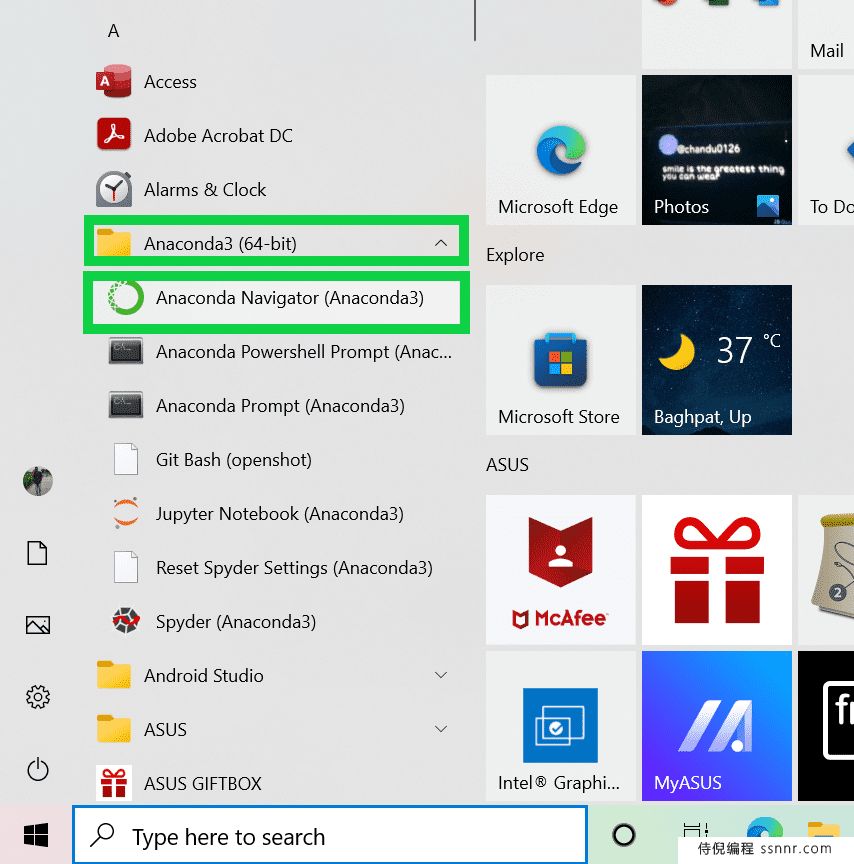Open Documents from the sidebar
Image resolution: width=854 pixels, height=864 pixels.
[x=37, y=553]
